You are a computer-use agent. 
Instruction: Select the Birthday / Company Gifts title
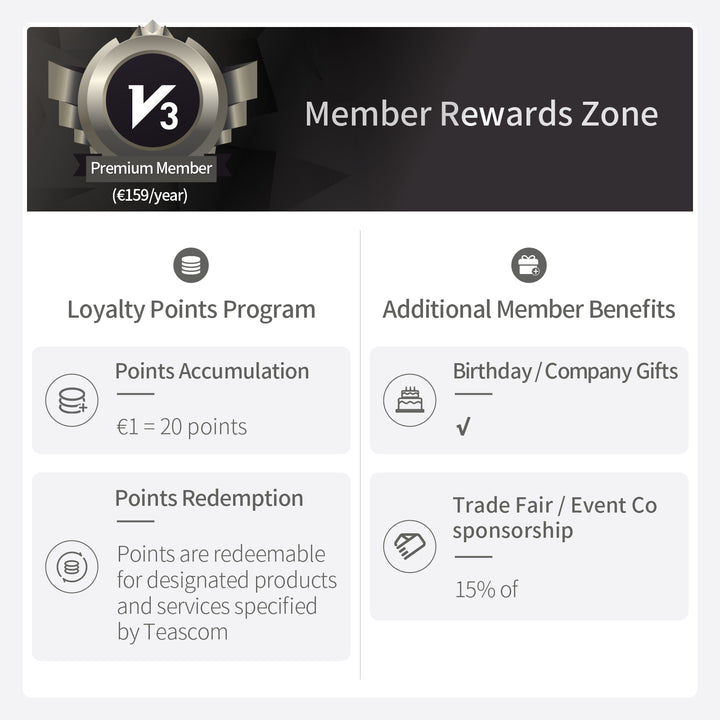point(565,371)
